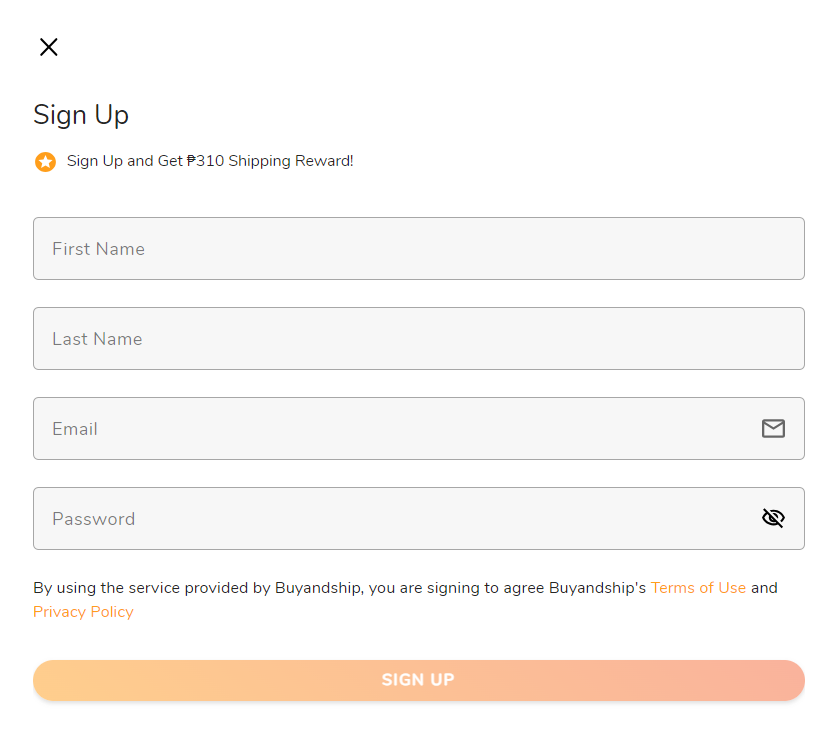Viewport: 837px width, 729px height.
Task: Close the Sign Up dialog with the X
Action: tap(49, 47)
